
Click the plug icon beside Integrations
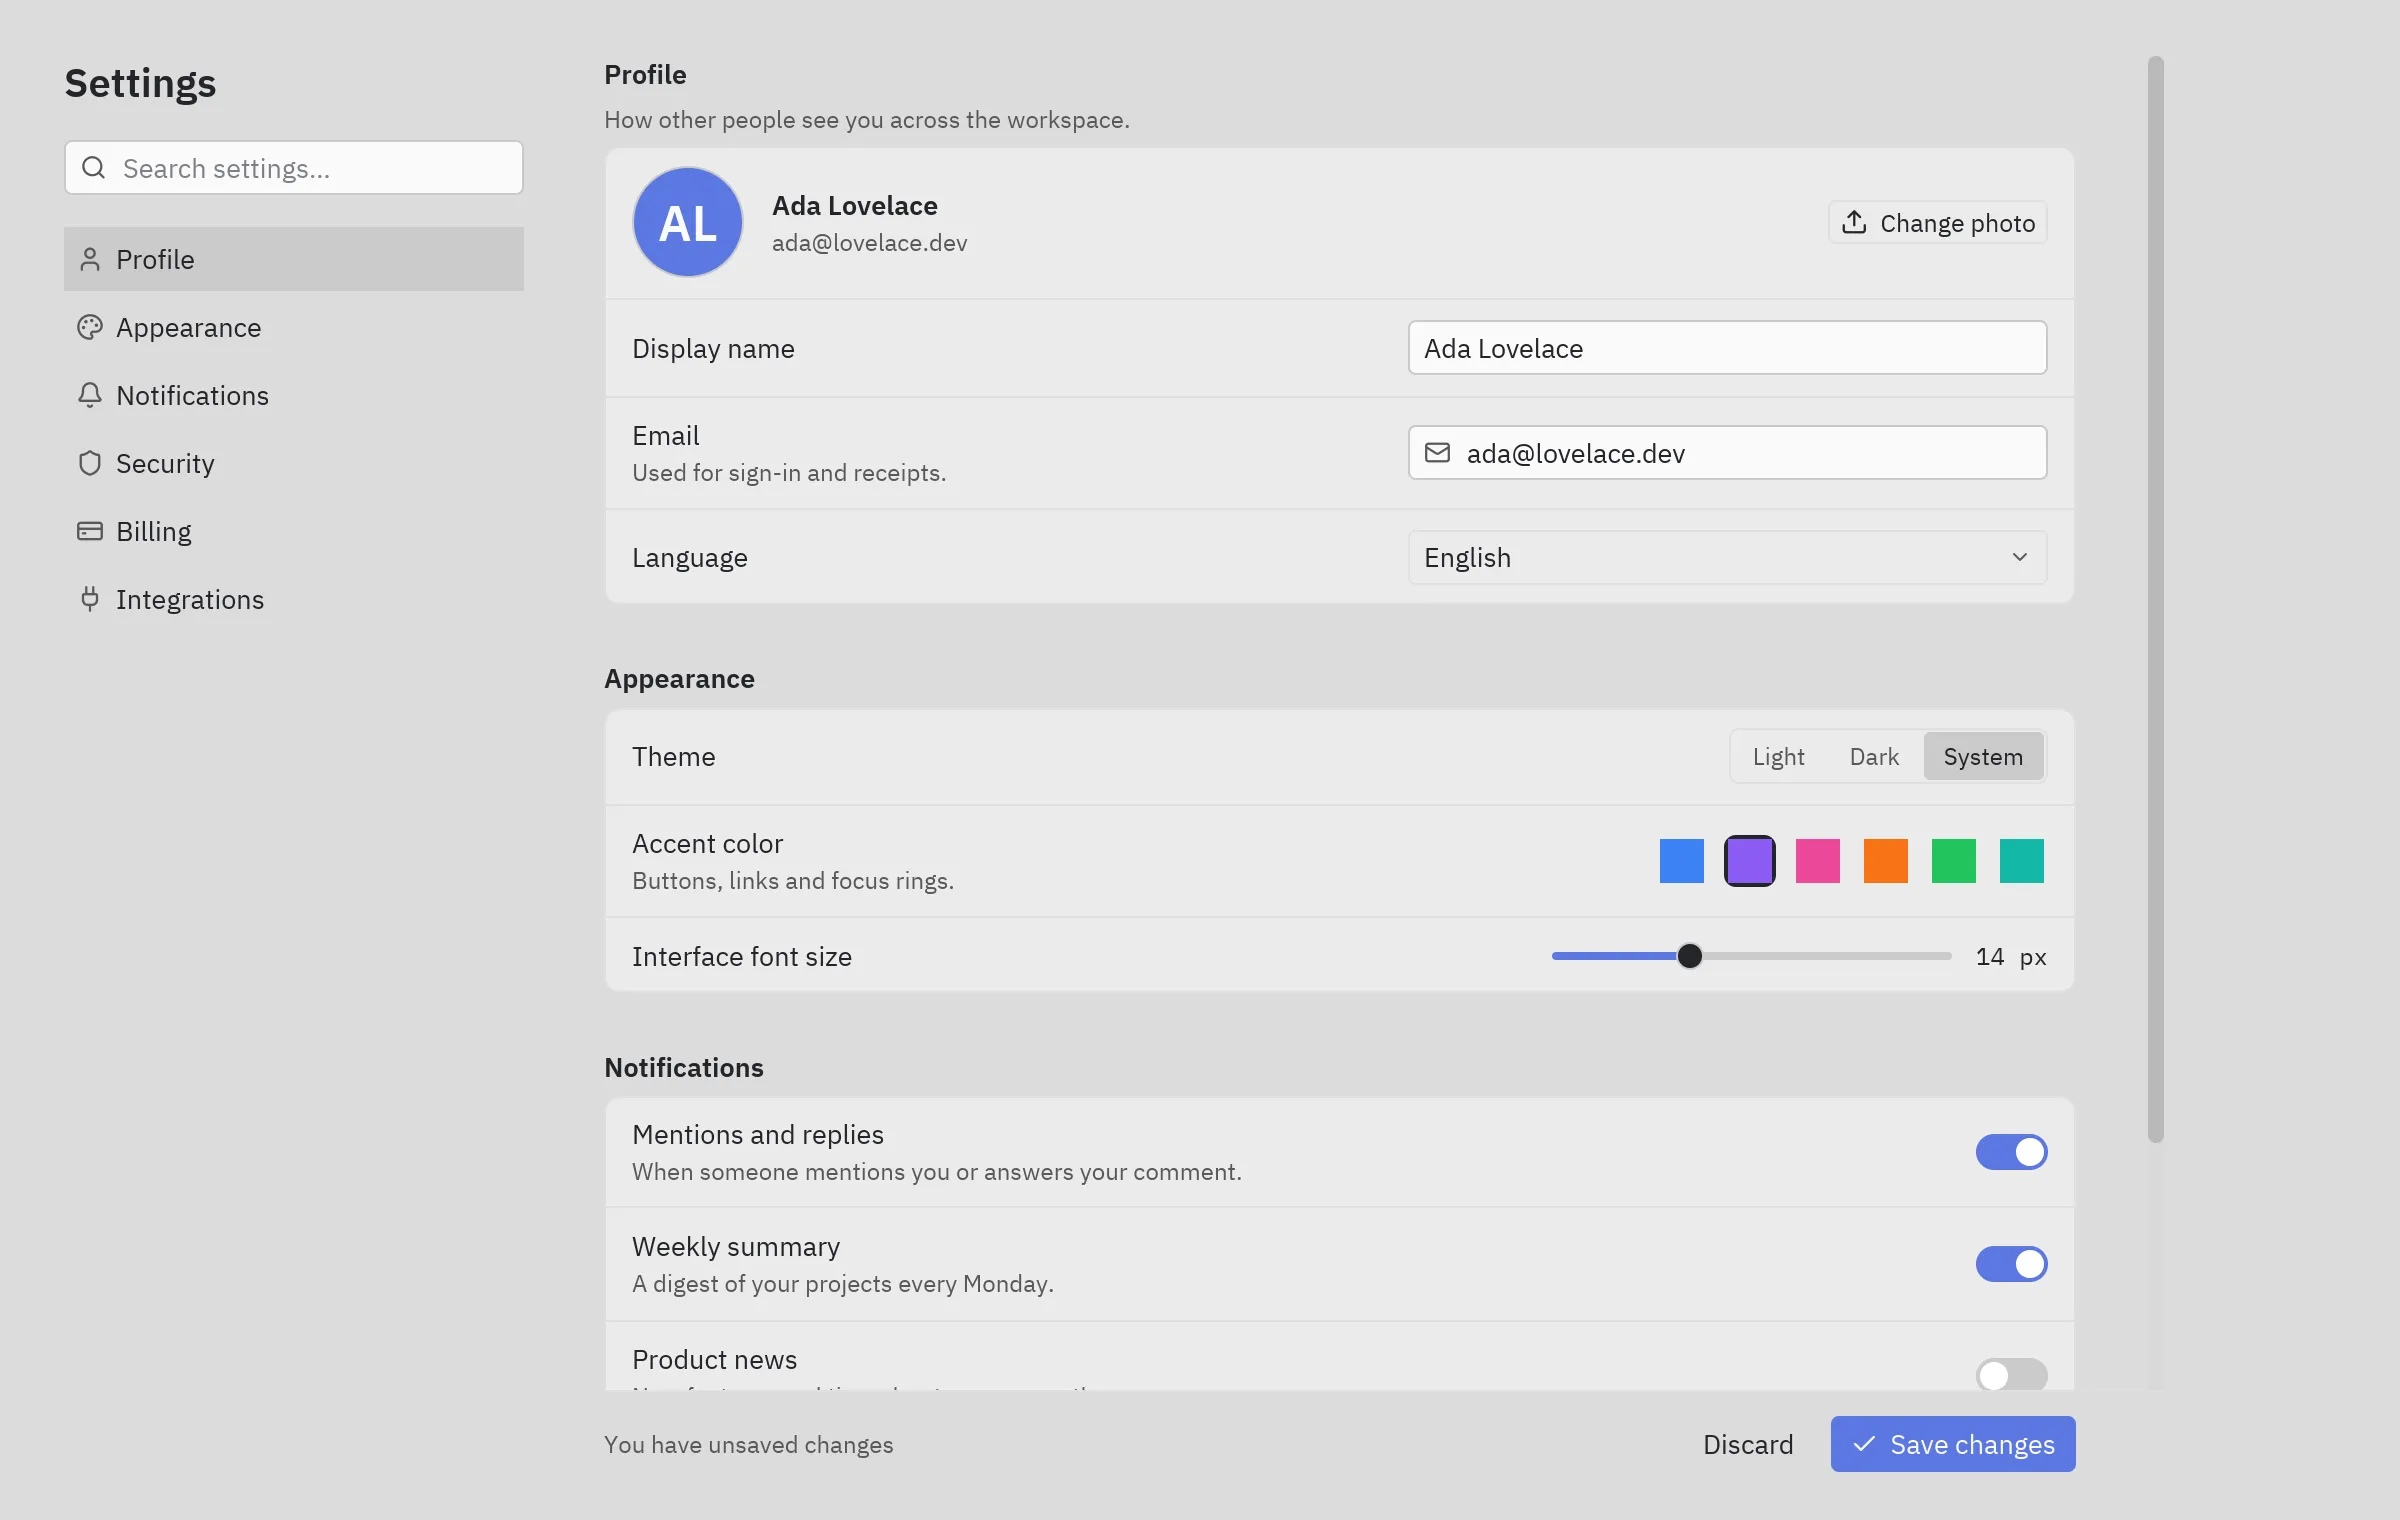(90, 599)
